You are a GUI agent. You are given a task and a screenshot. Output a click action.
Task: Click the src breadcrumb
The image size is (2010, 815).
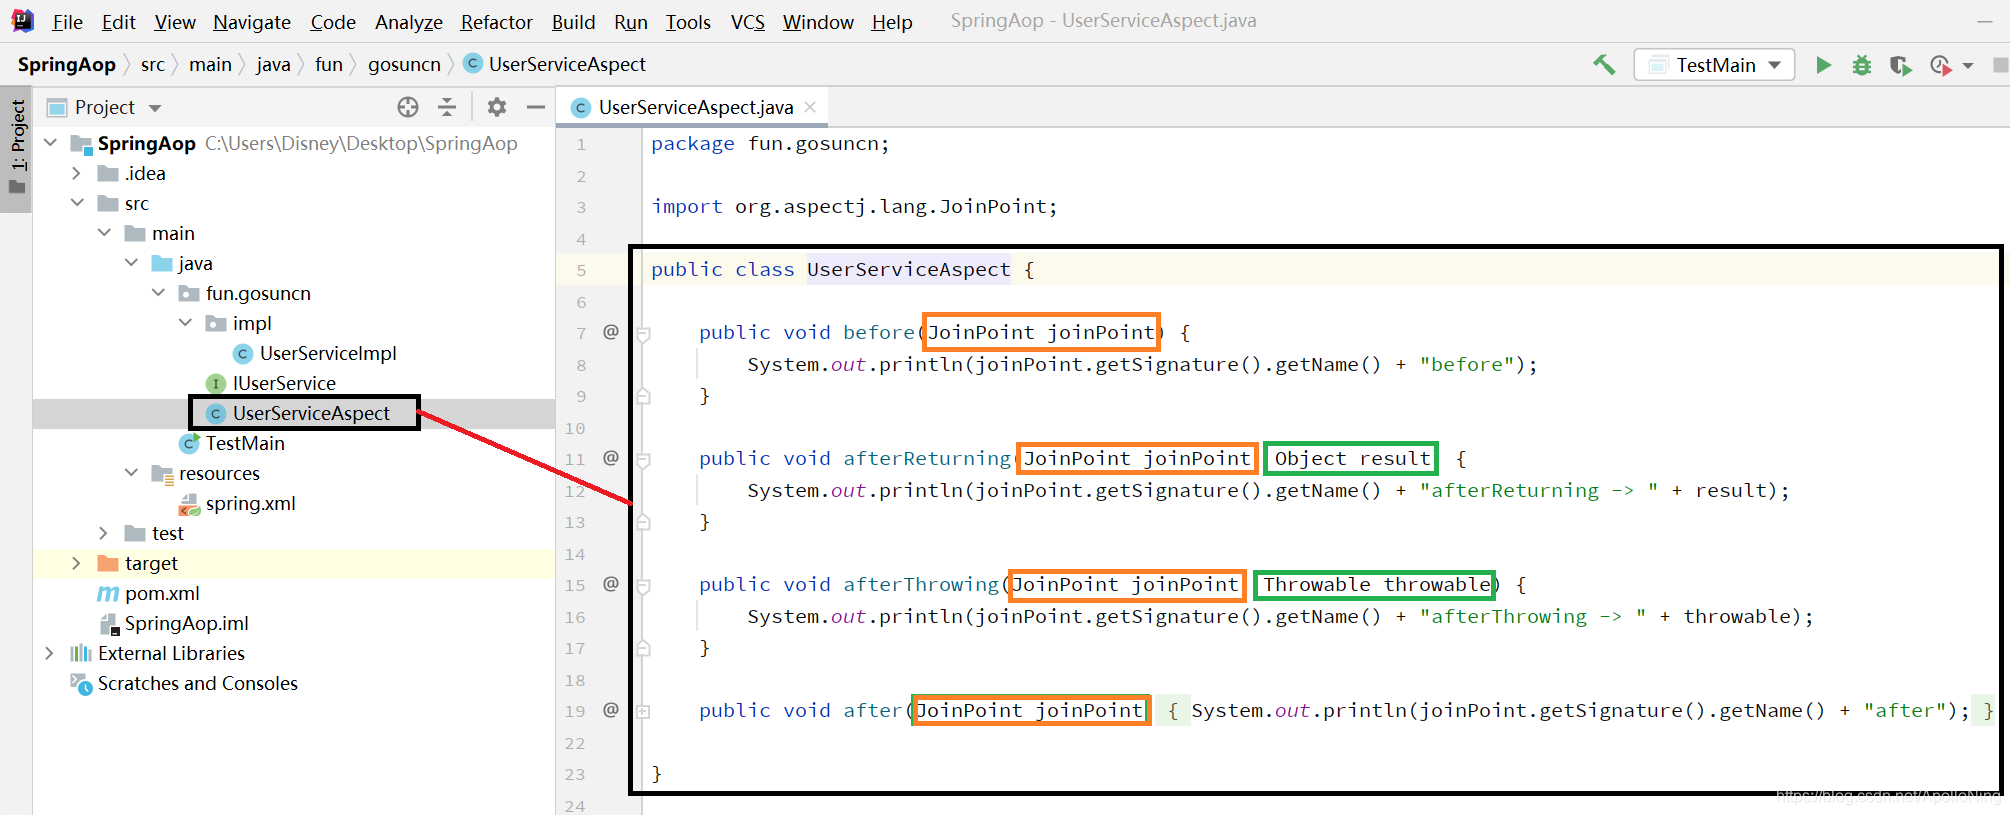point(152,65)
